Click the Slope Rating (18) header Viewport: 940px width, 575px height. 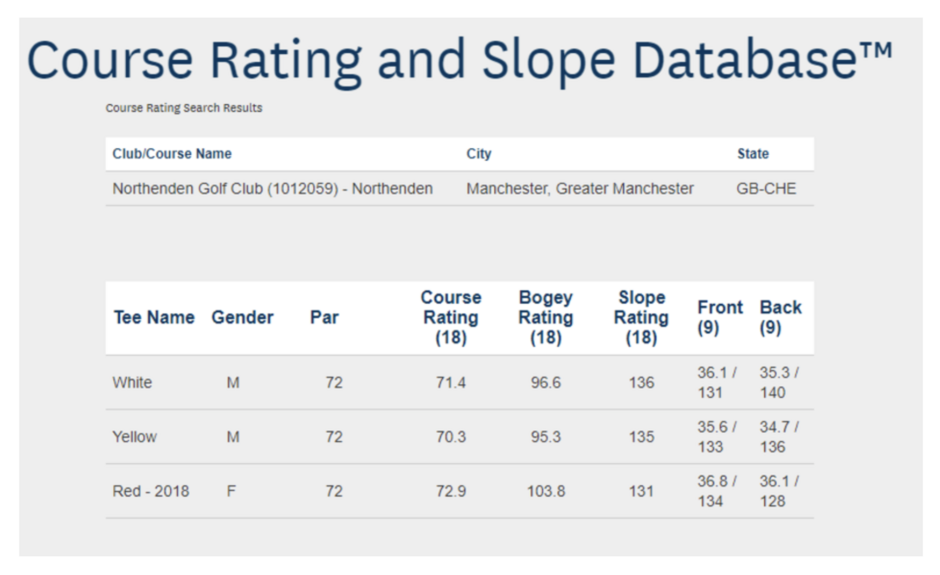[x=641, y=317]
